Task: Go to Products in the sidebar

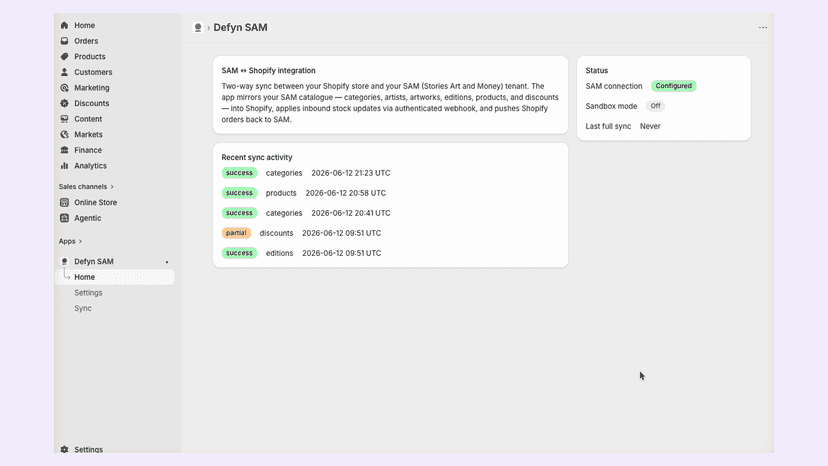Action: 90,57
